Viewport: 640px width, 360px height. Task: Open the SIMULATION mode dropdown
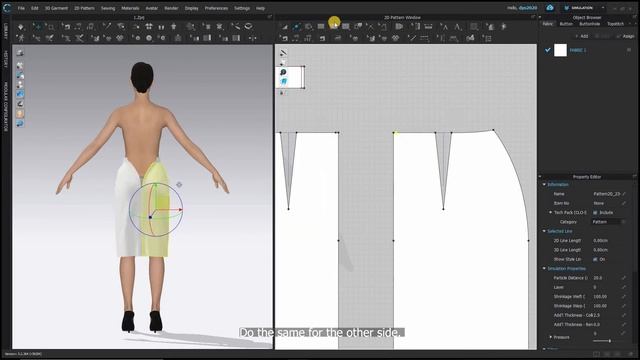(584, 8)
